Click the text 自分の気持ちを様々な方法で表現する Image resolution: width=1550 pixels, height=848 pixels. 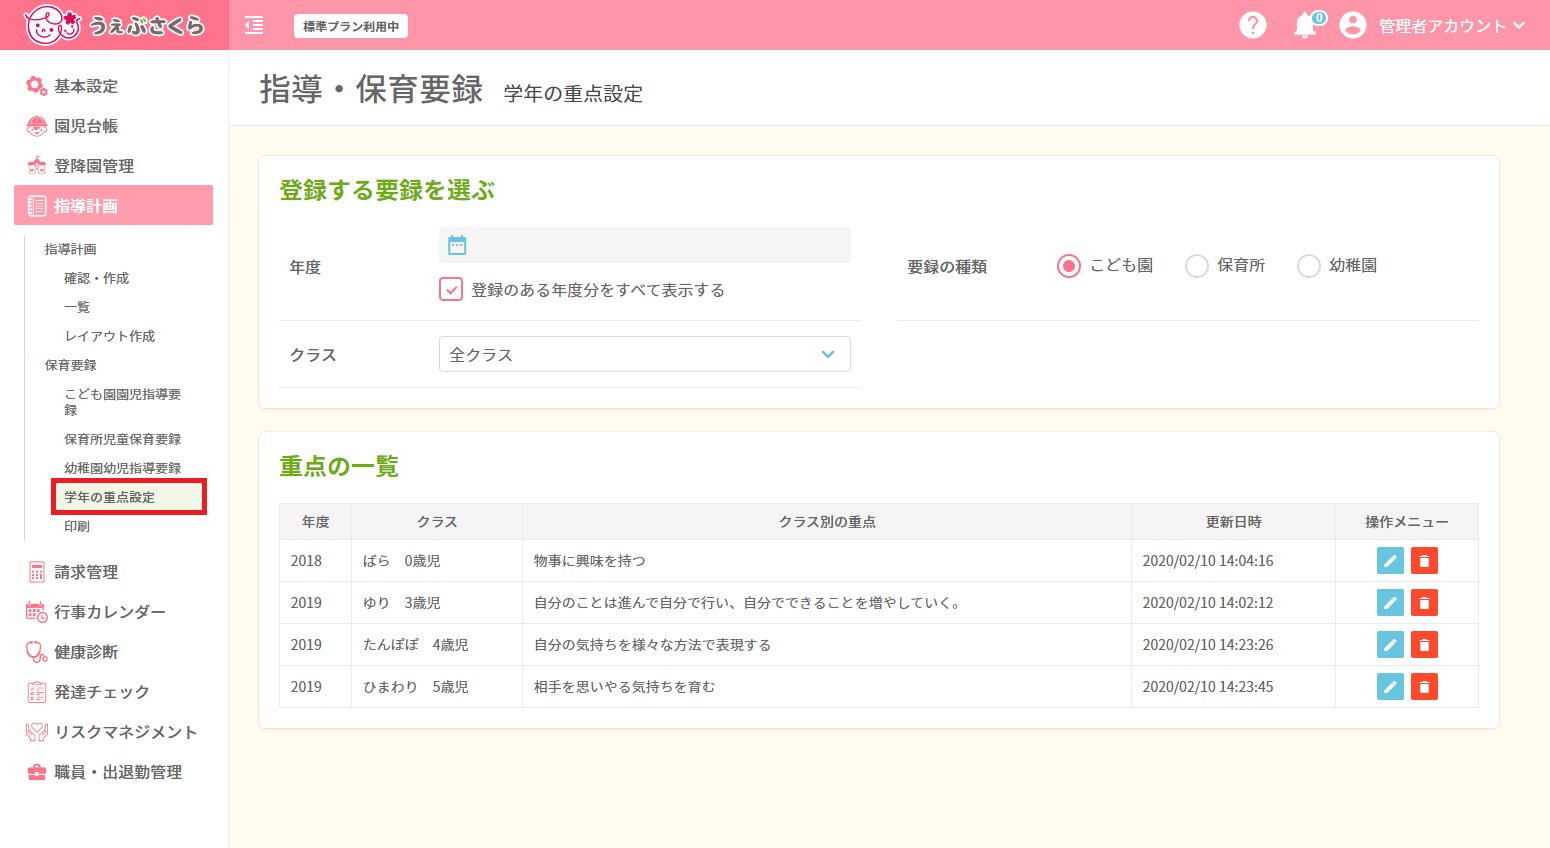pyautogui.click(x=652, y=645)
